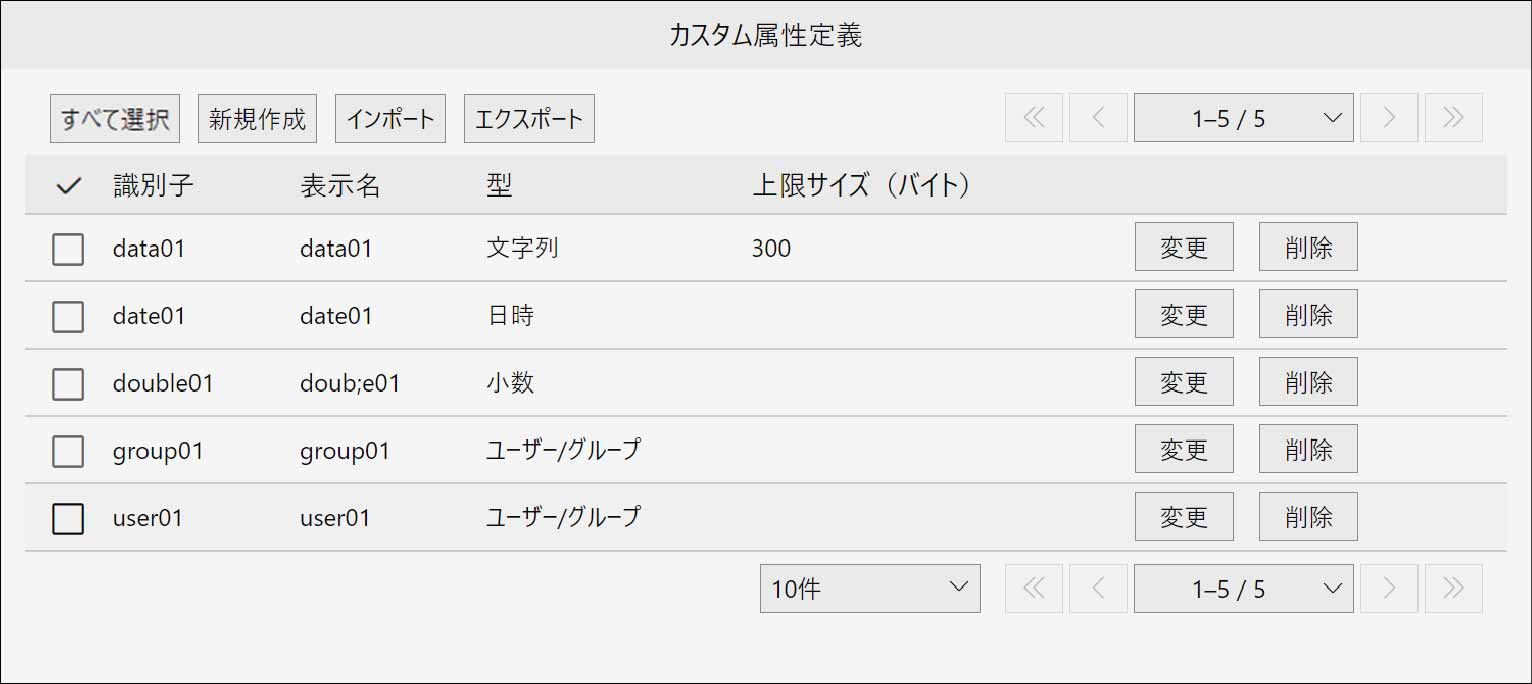Screen dimensions: 1532x684
Task: Click 削除 button for group01 row
Action: pyautogui.click(x=1308, y=449)
